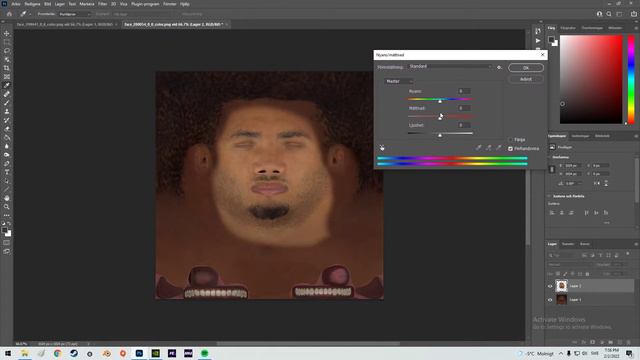This screenshot has width=640, height=360.
Task: Click the Avbryt button
Action: click(x=526, y=79)
